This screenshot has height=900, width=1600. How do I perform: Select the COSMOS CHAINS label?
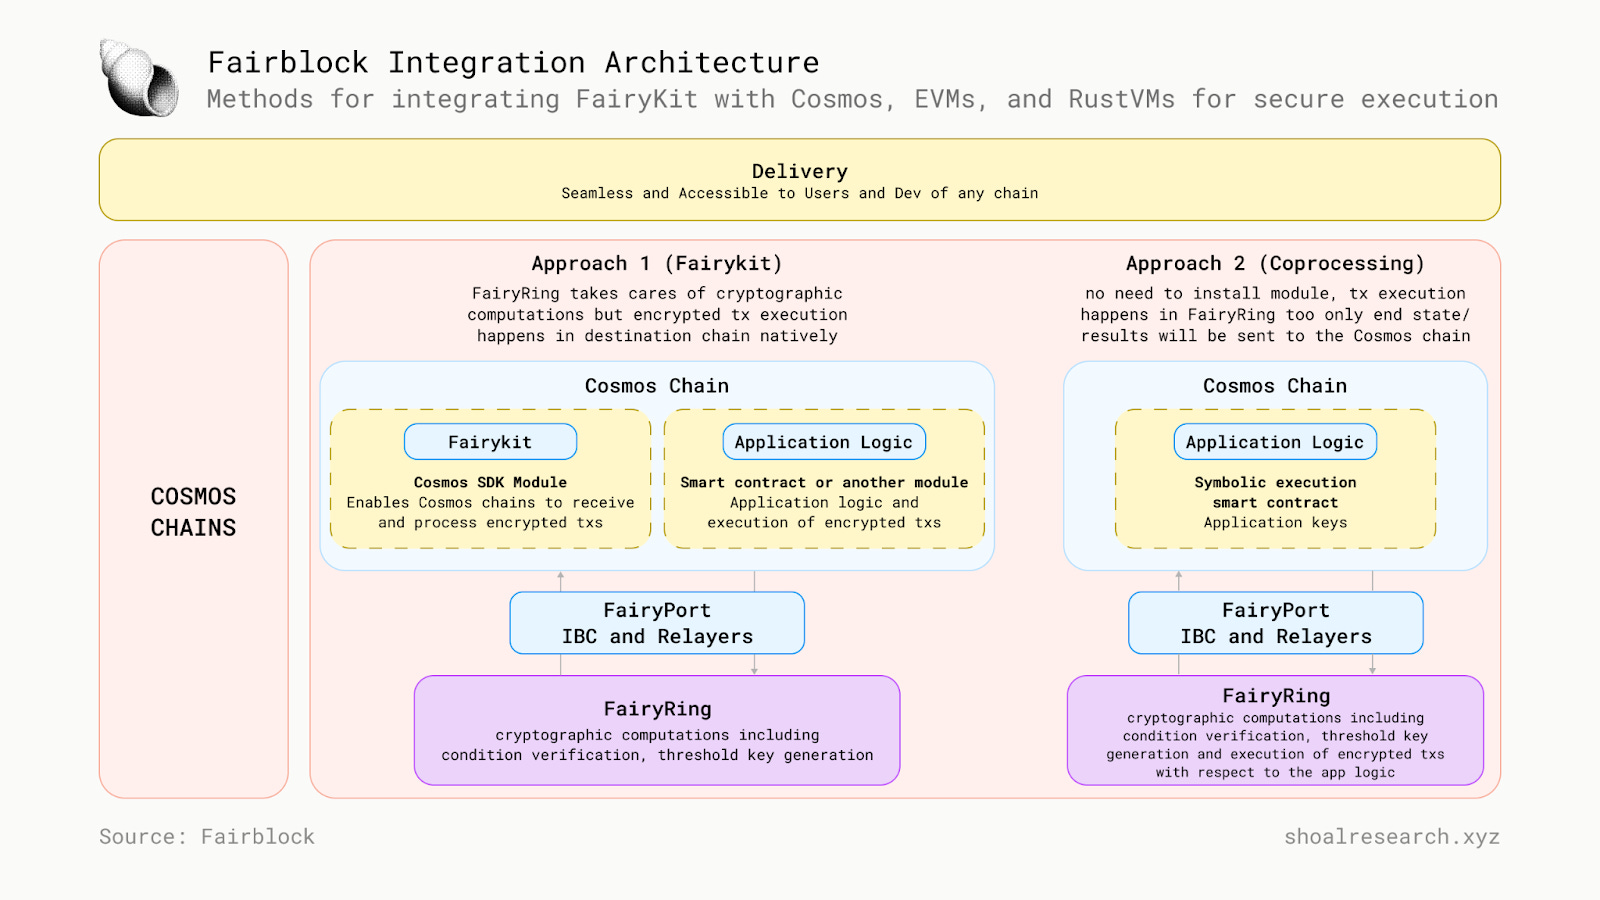coord(193,512)
